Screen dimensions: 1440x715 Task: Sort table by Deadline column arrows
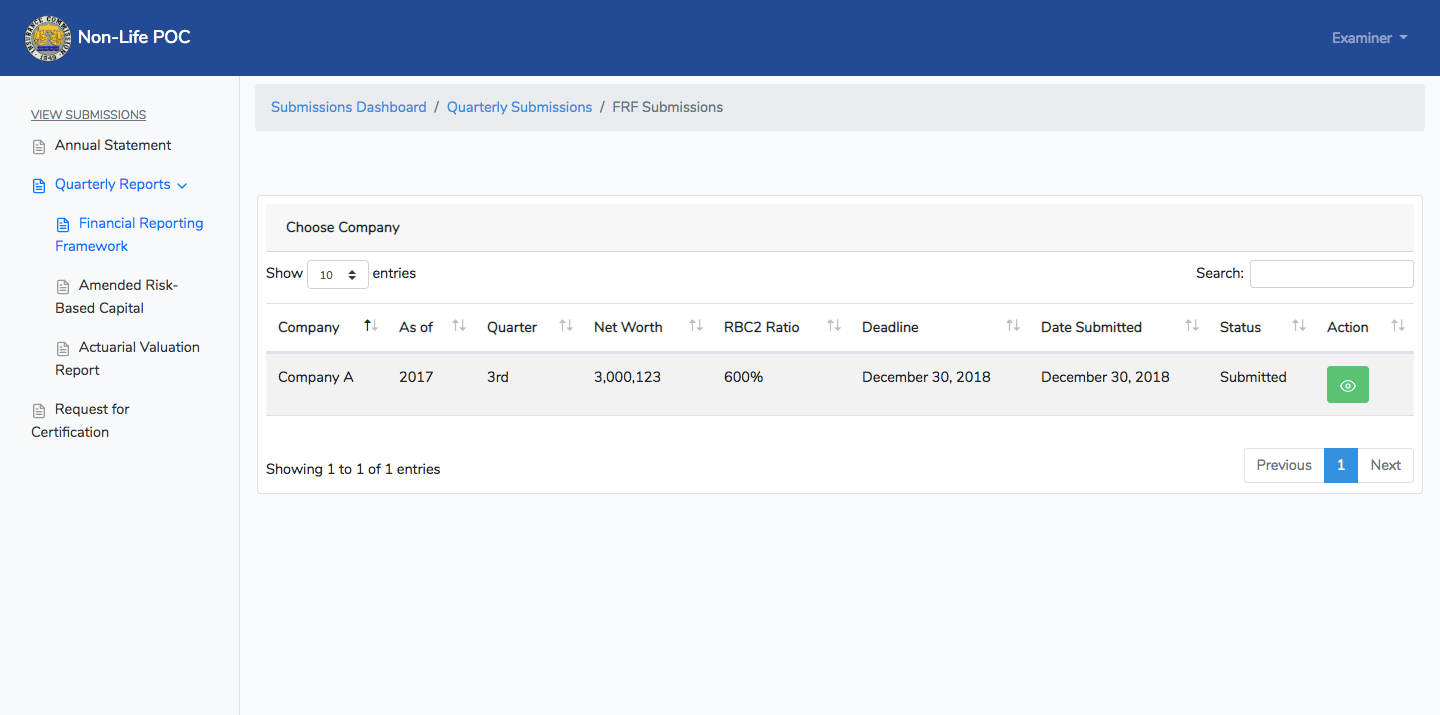1013,326
